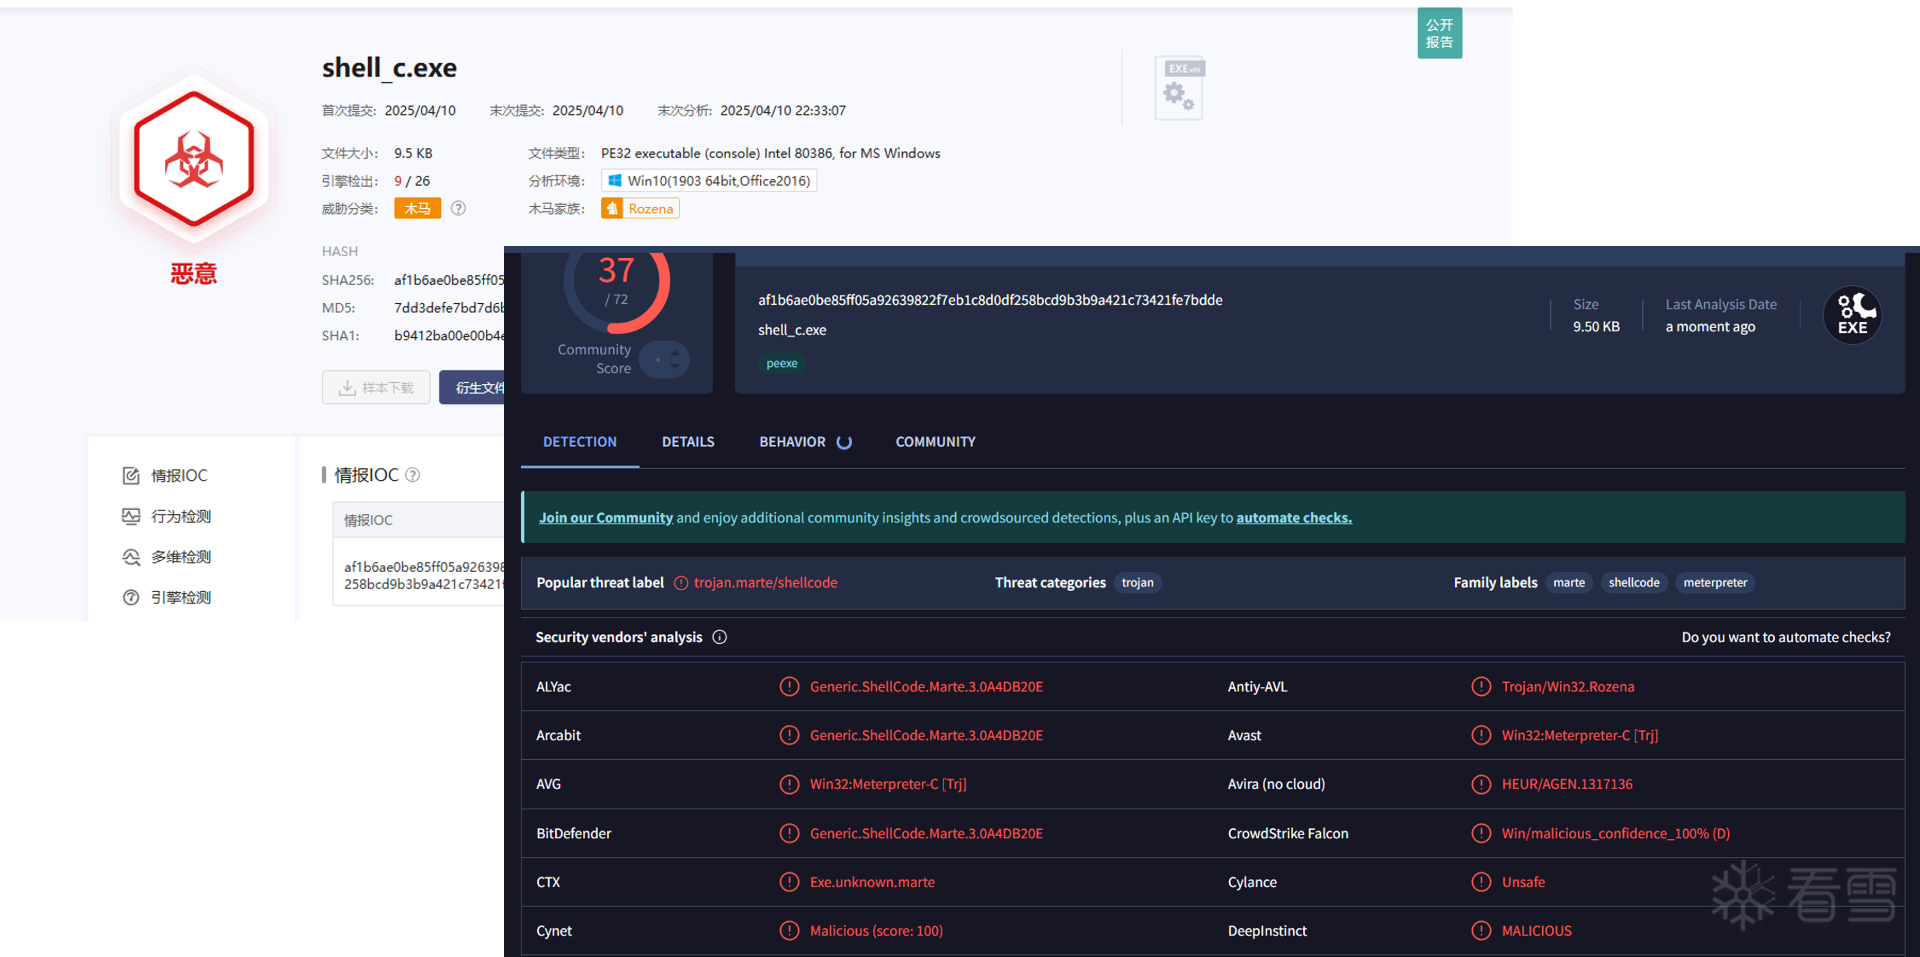Click the alert icon in the BitDefender row
Image resolution: width=1920 pixels, height=957 pixels.
pos(789,834)
